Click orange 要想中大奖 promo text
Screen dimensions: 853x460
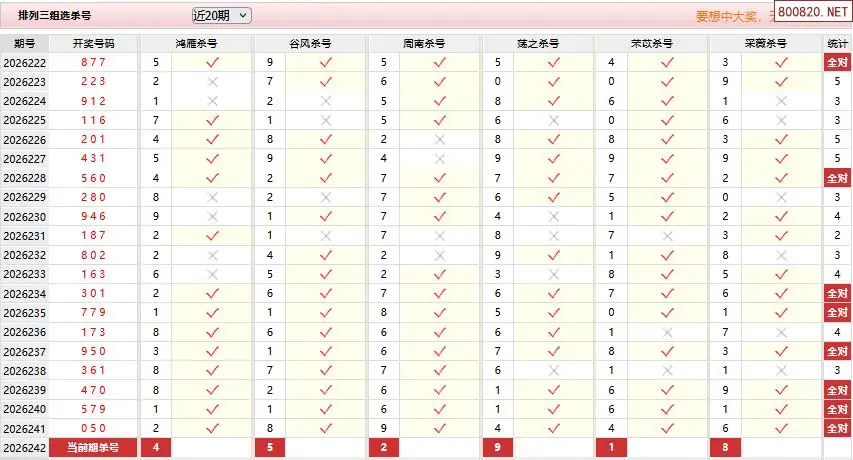pos(728,17)
